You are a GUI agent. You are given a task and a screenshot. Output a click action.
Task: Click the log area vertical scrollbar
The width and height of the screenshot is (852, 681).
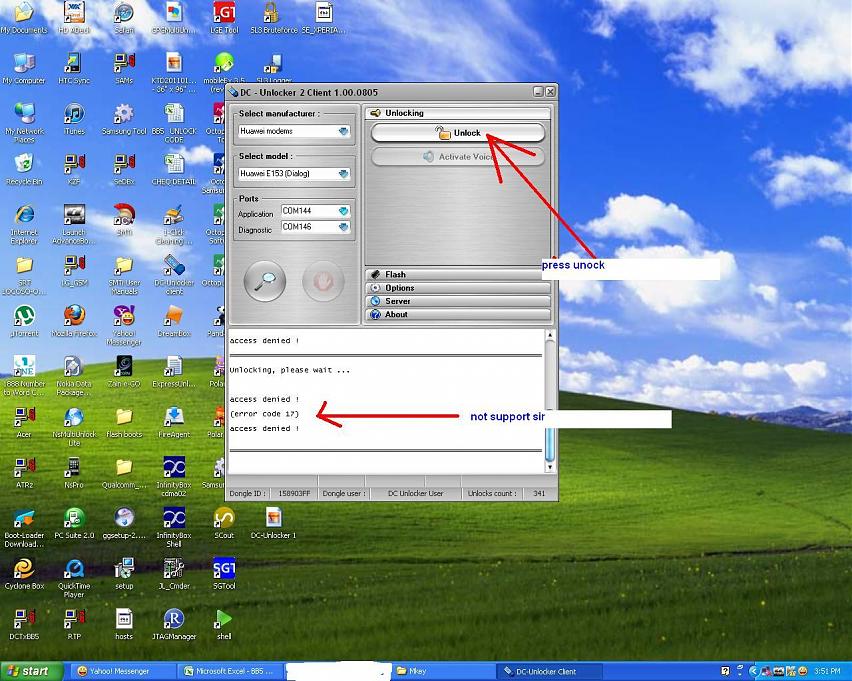[x=549, y=400]
